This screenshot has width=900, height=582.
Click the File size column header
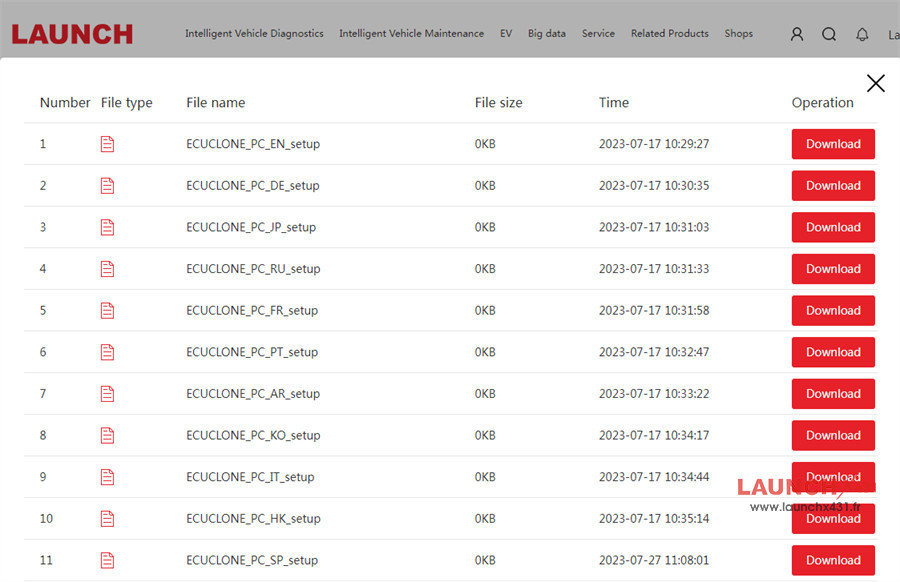tap(498, 103)
